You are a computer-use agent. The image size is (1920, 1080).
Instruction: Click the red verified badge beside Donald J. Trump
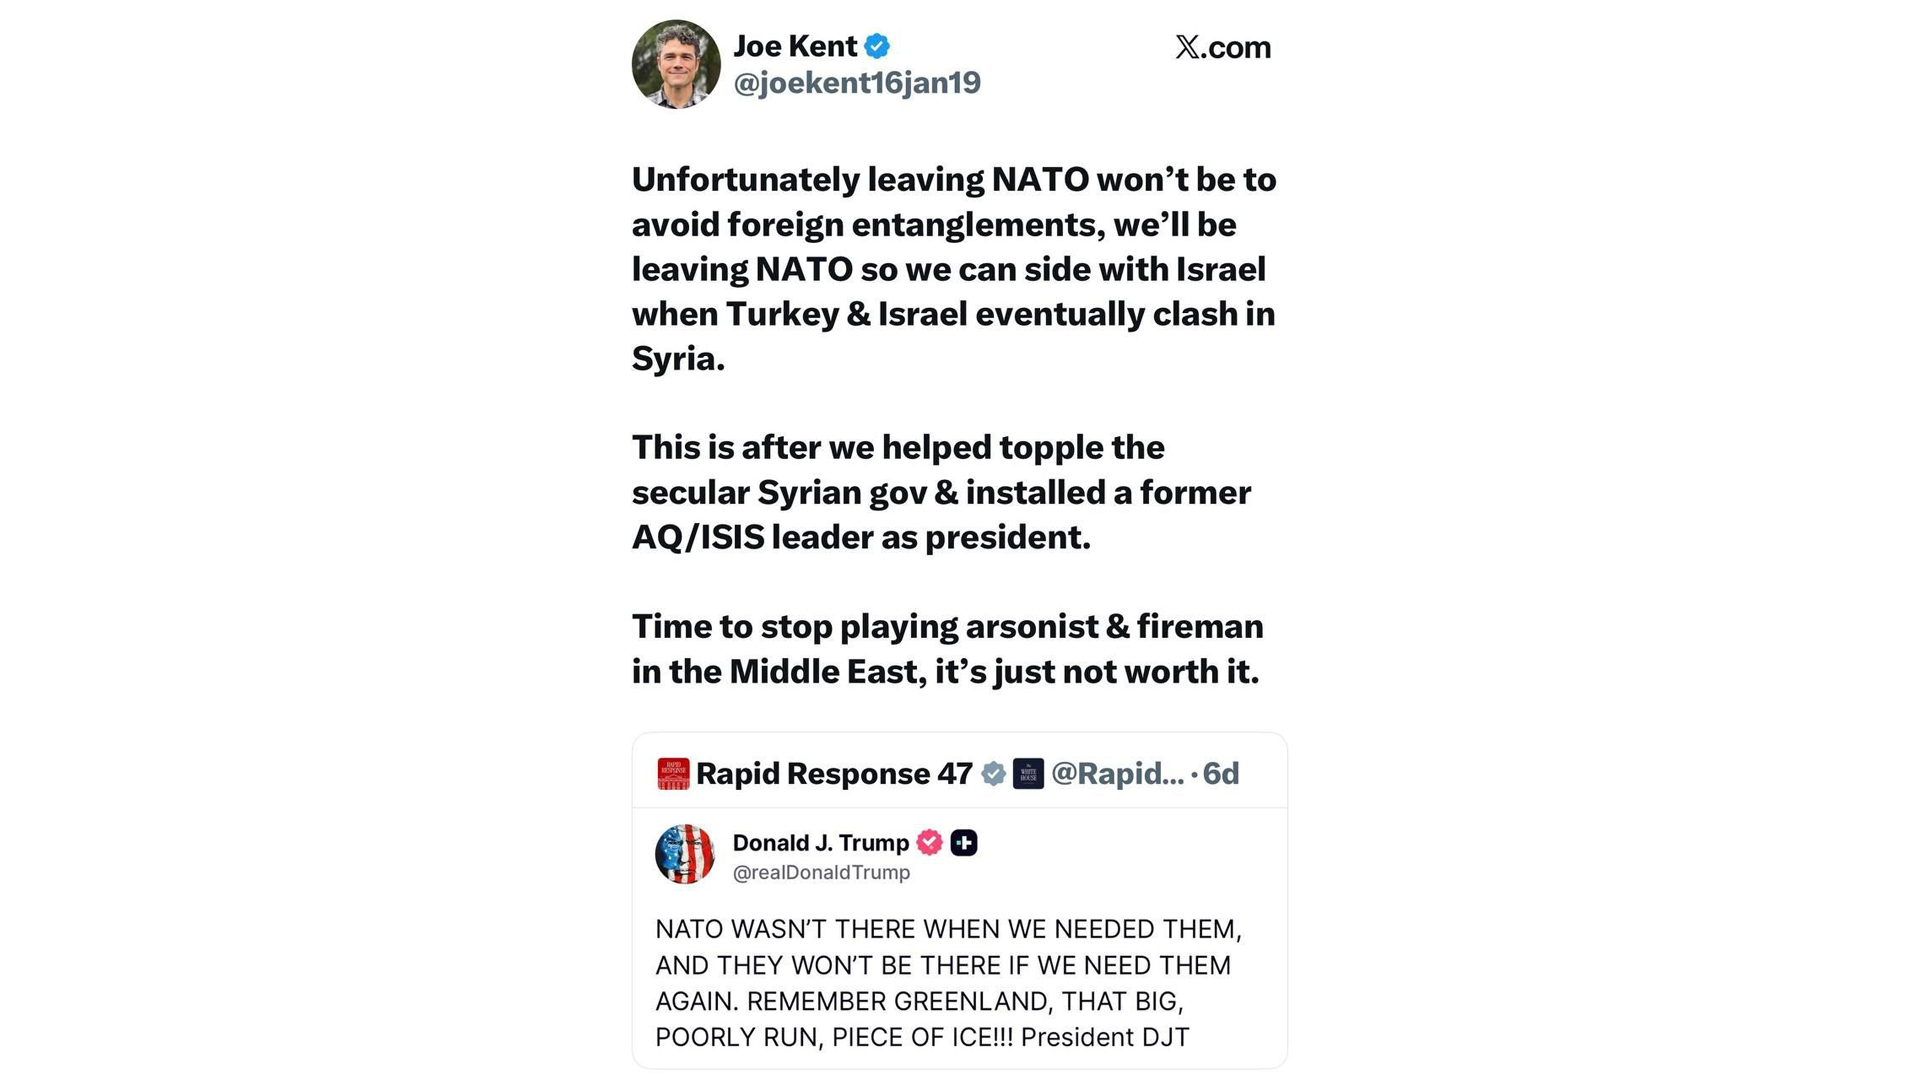[930, 843]
